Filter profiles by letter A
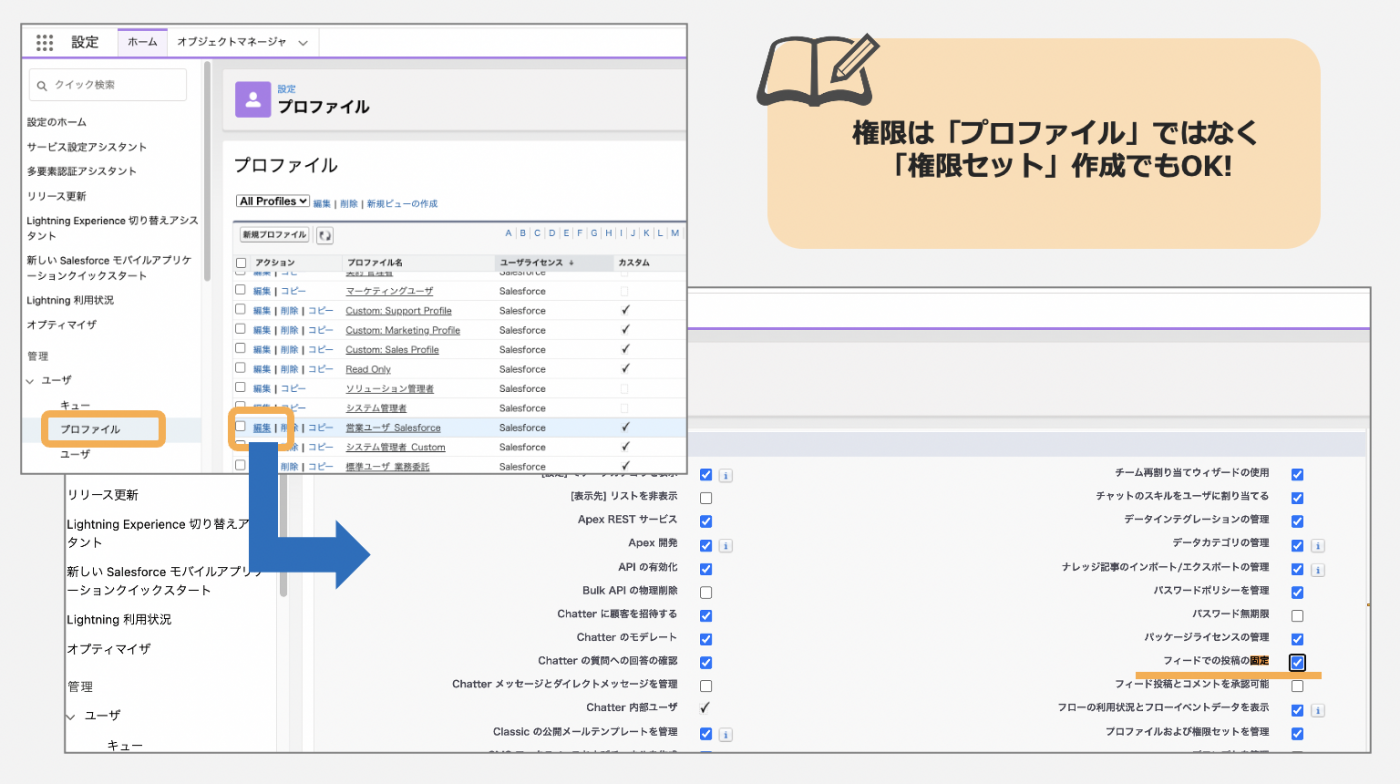1400x784 pixels. pyautogui.click(x=508, y=233)
